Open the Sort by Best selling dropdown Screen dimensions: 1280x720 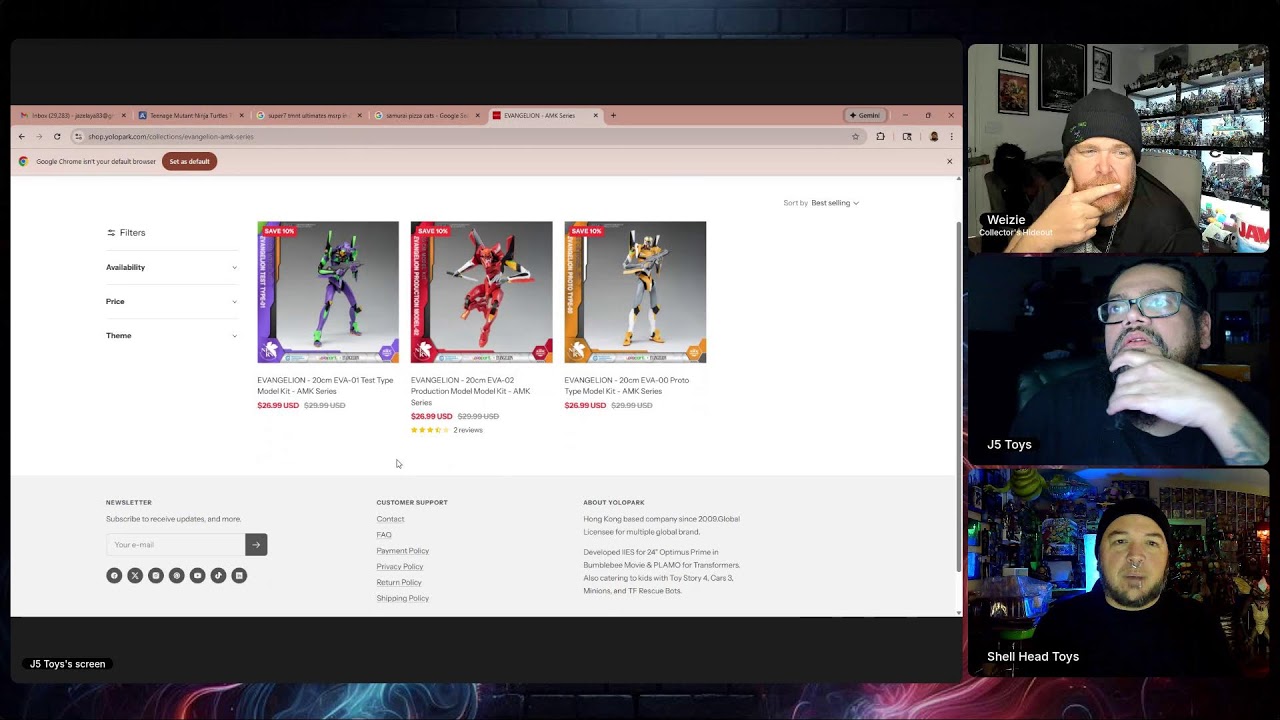(834, 203)
